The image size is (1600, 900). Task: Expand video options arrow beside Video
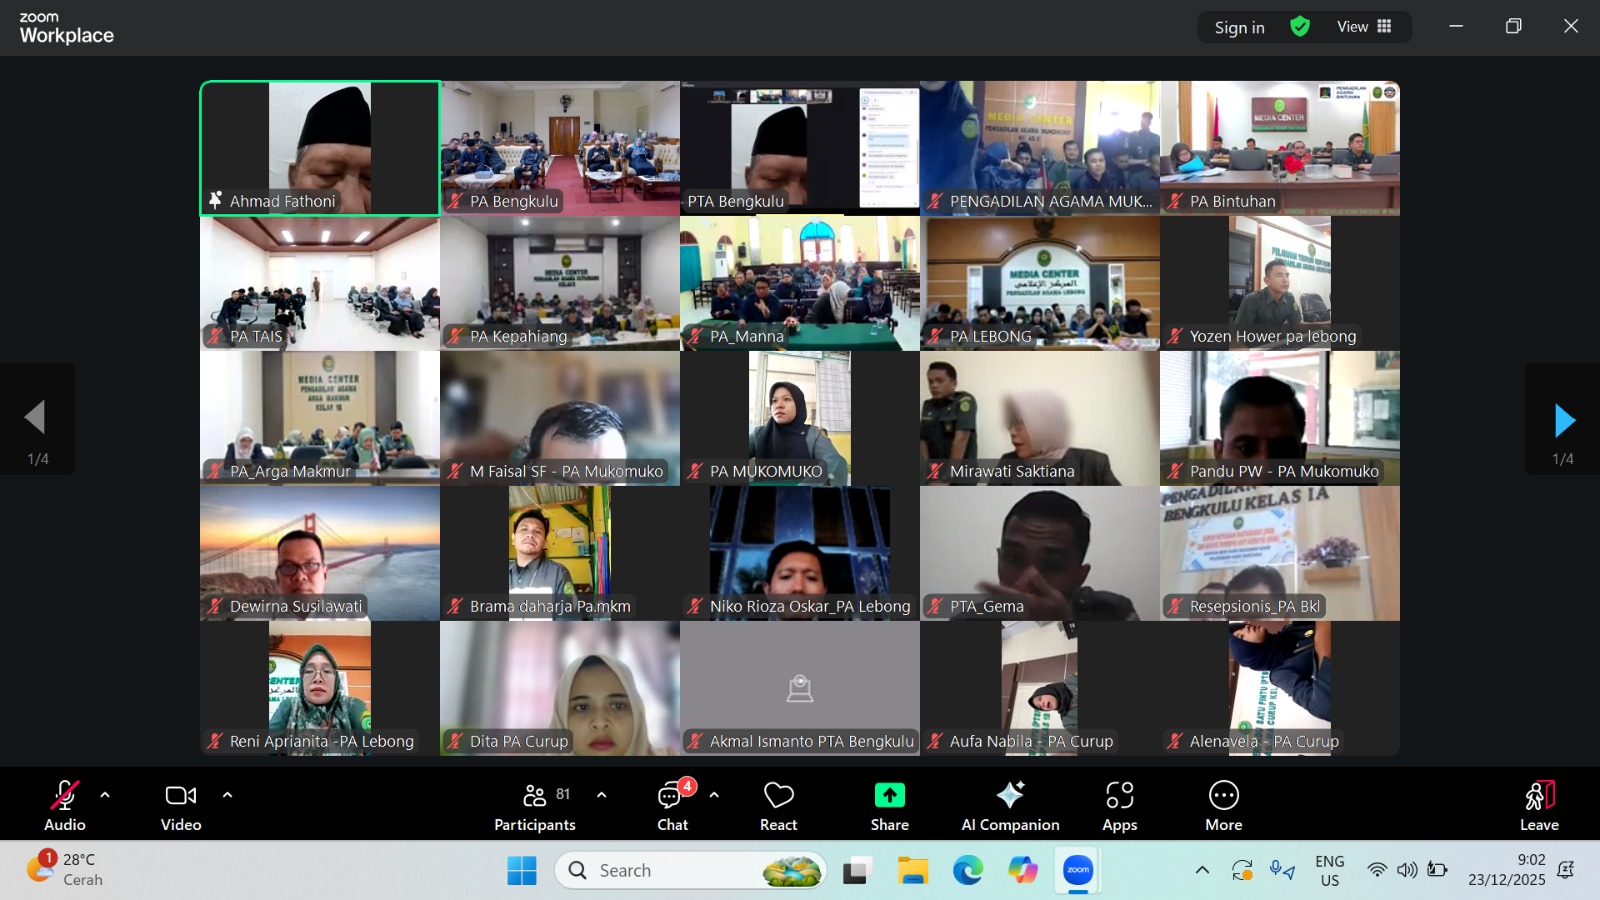[227, 795]
